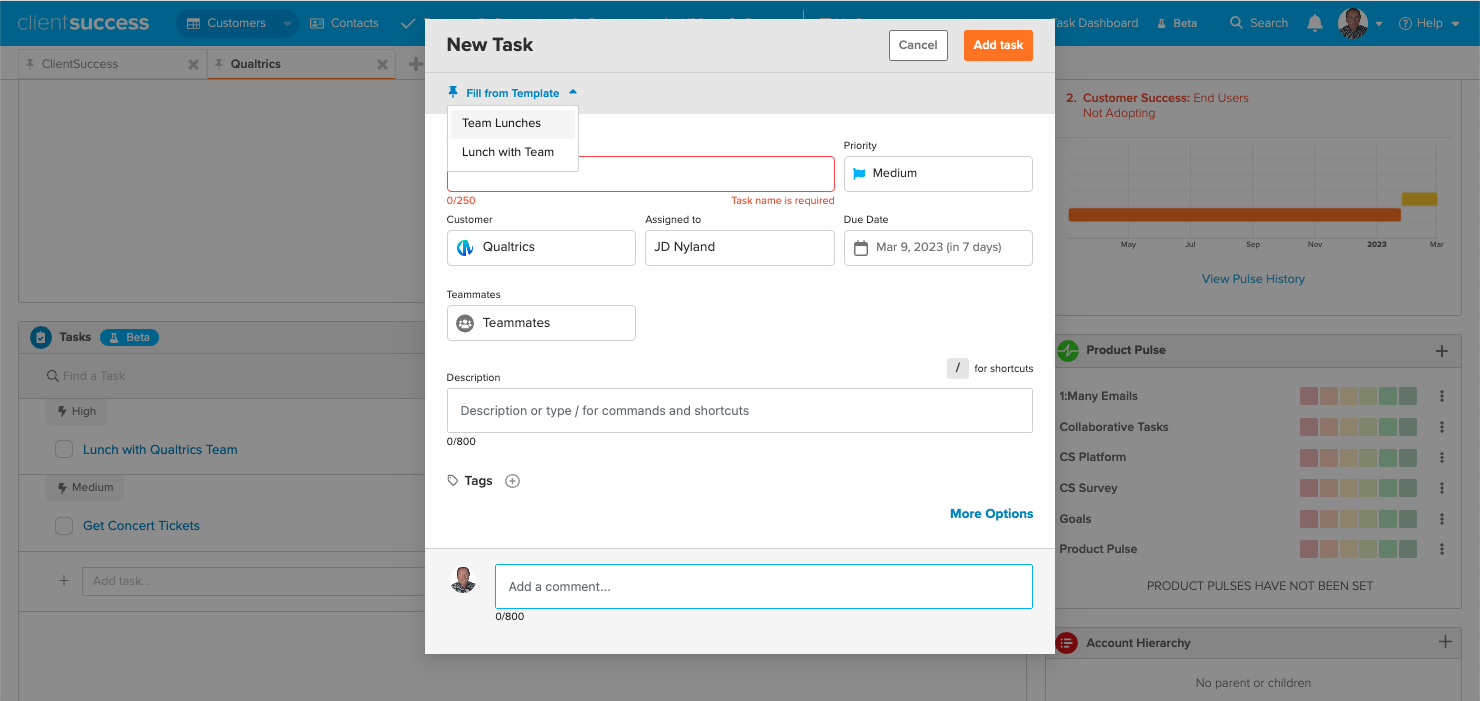Open the Lunch with Qualtrics Team task
Viewport: 1480px width, 701px height.
[160, 450]
